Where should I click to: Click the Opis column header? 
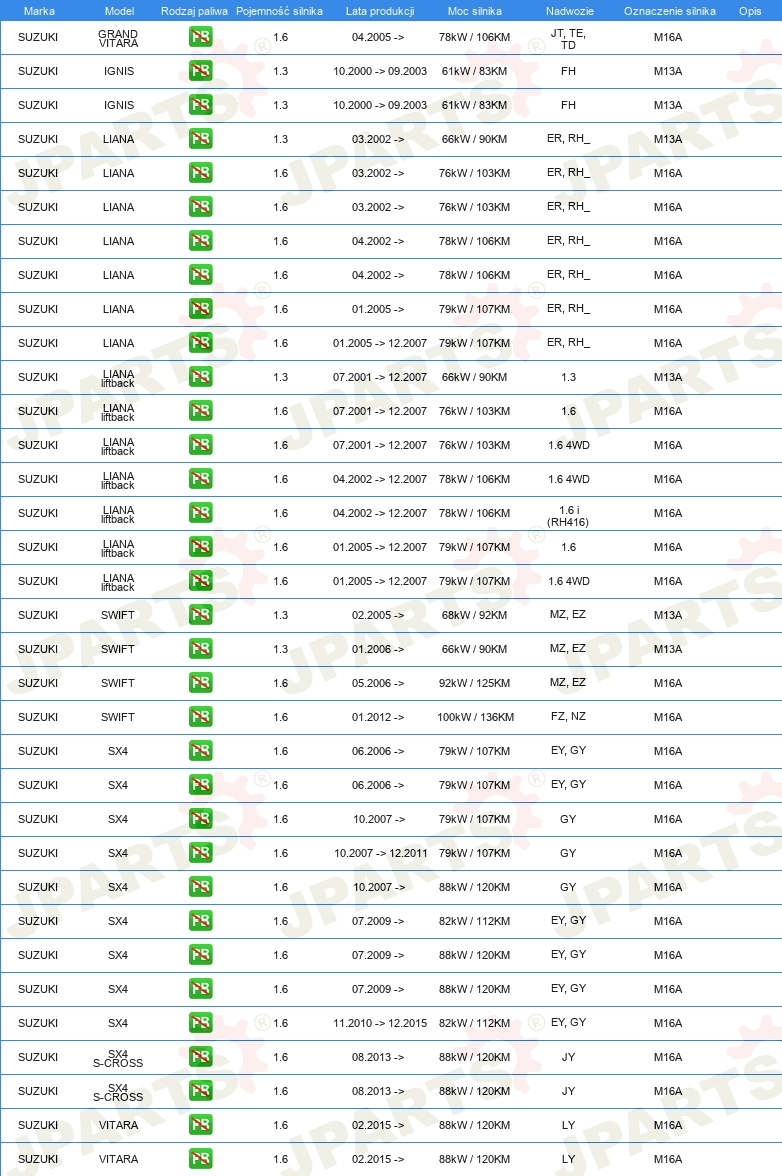pos(750,11)
